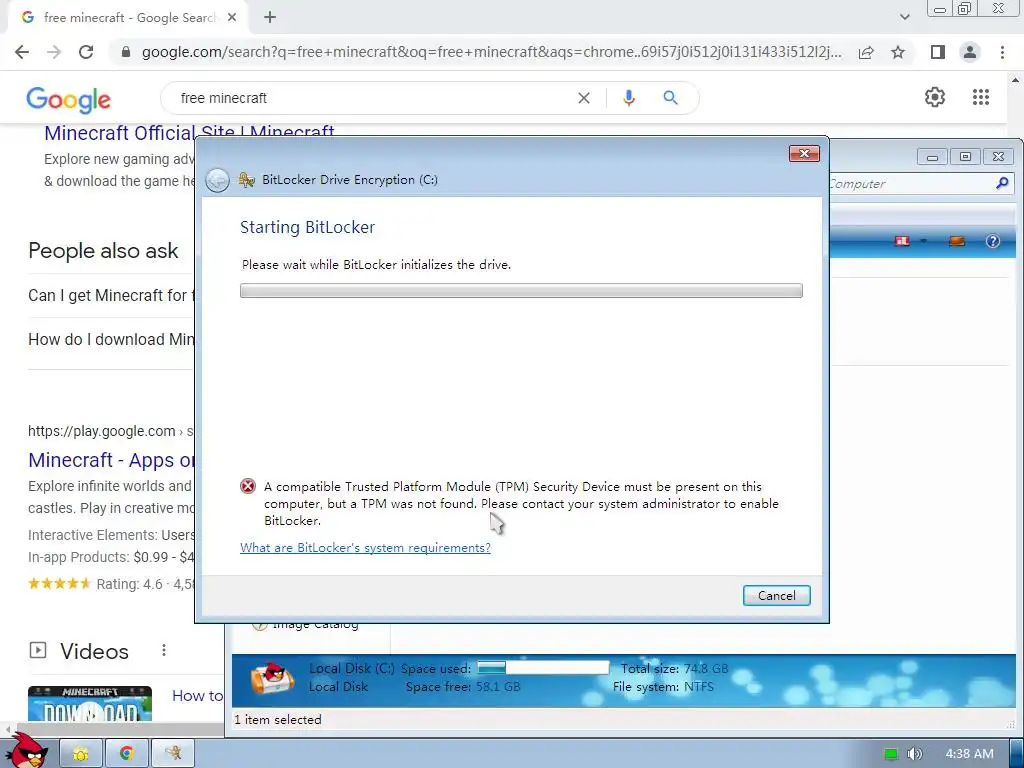The width and height of the screenshot is (1024, 768).
Task: Click the 'People also ask' heading
Action: pyautogui.click(x=103, y=251)
